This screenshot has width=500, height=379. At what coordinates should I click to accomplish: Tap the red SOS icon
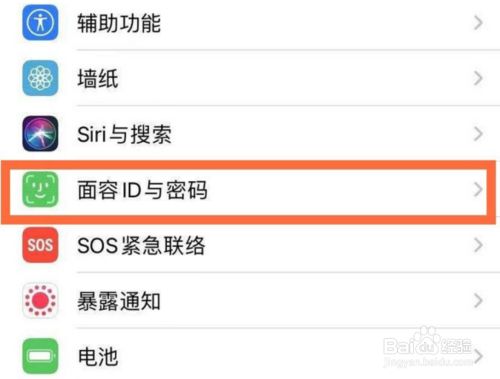[x=40, y=245]
